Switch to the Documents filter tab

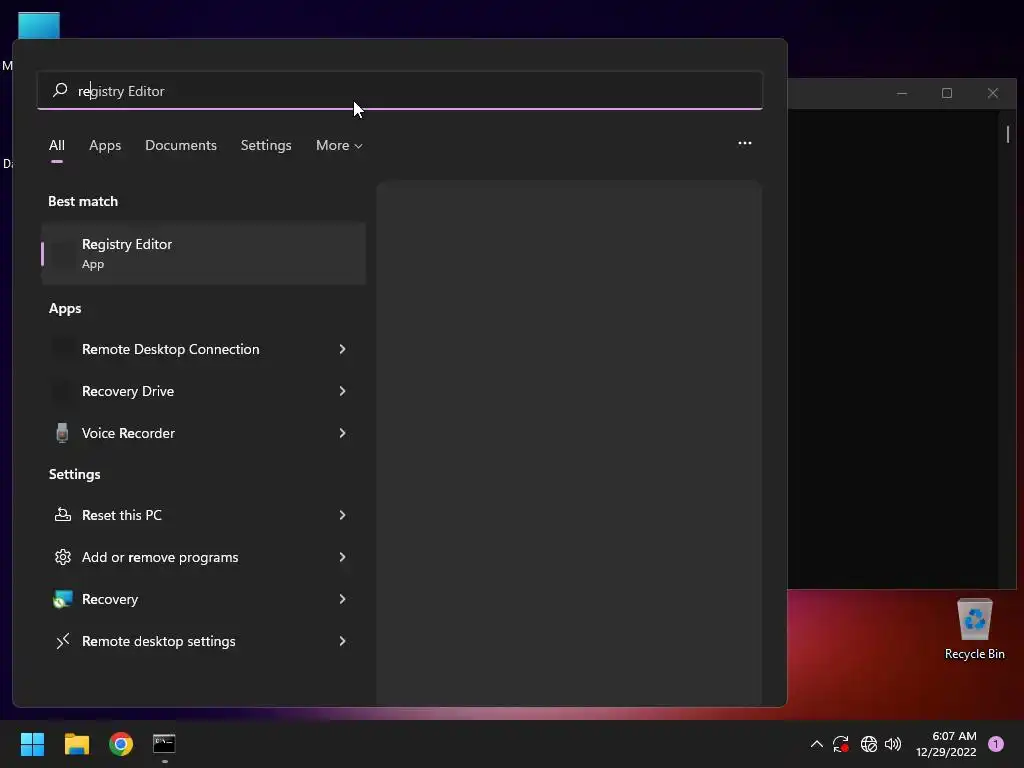181,145
